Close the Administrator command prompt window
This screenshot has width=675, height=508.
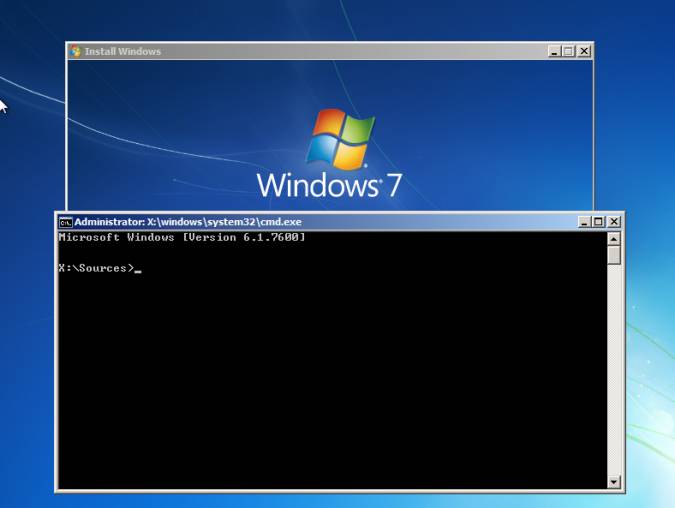click(x=613, y=222)
